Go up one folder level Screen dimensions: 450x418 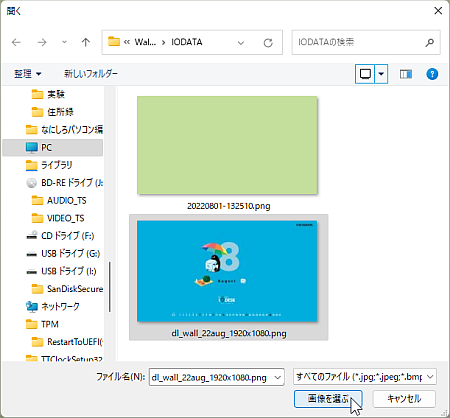(86, 42)
